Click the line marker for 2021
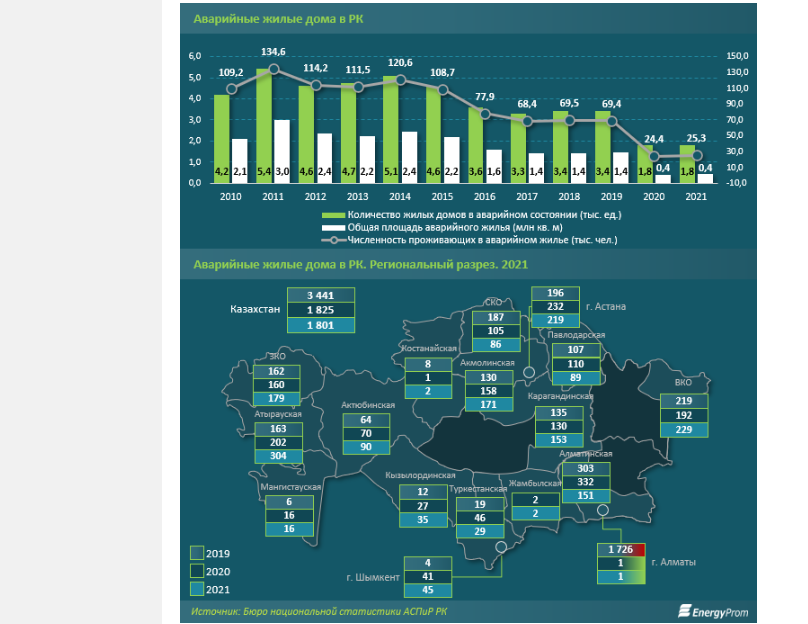This screenshot has height=624, width=808. pos(697,155)
